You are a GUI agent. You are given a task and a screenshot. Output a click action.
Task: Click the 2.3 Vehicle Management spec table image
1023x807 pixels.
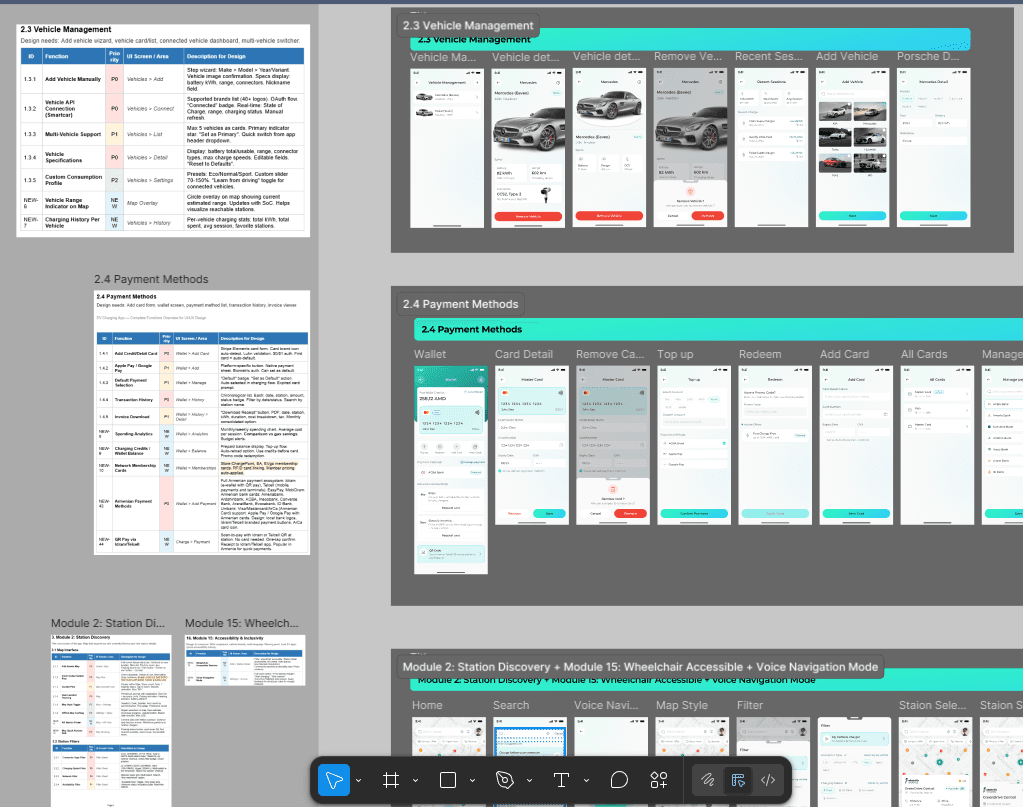163,130
